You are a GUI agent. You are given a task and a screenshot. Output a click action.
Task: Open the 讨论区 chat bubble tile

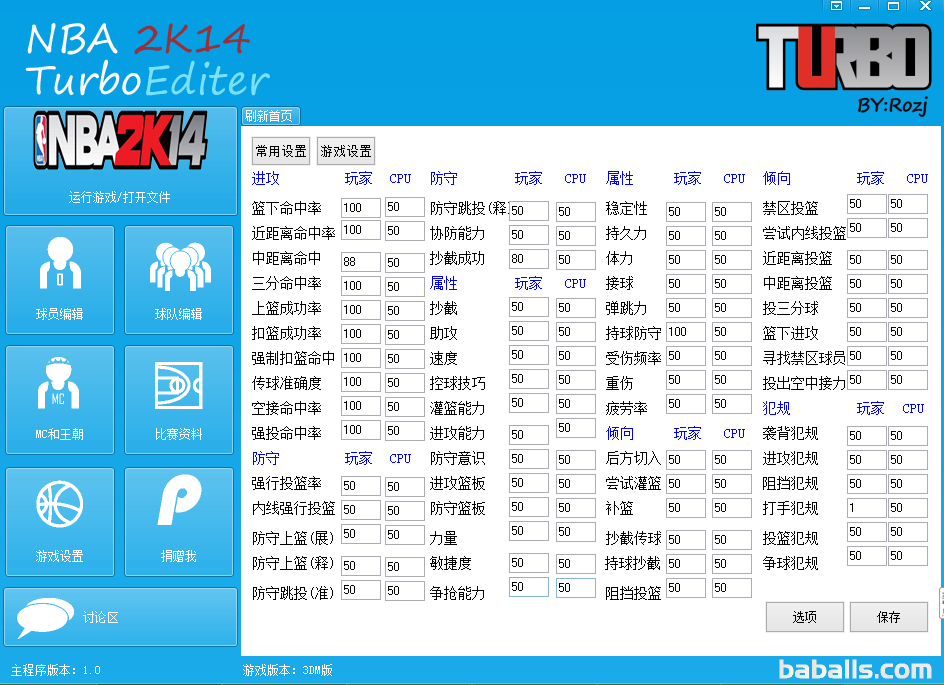120,617
